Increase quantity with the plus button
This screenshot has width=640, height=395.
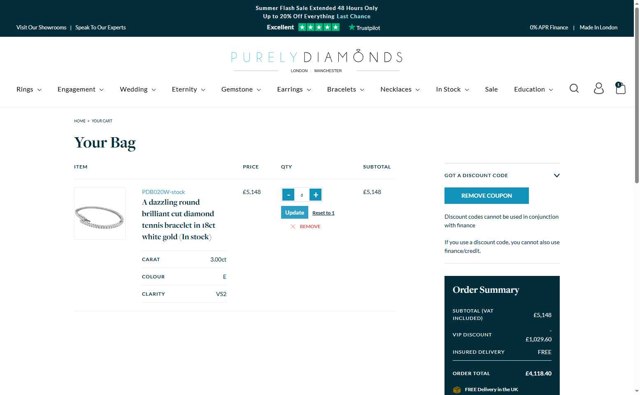pos(316,195)
